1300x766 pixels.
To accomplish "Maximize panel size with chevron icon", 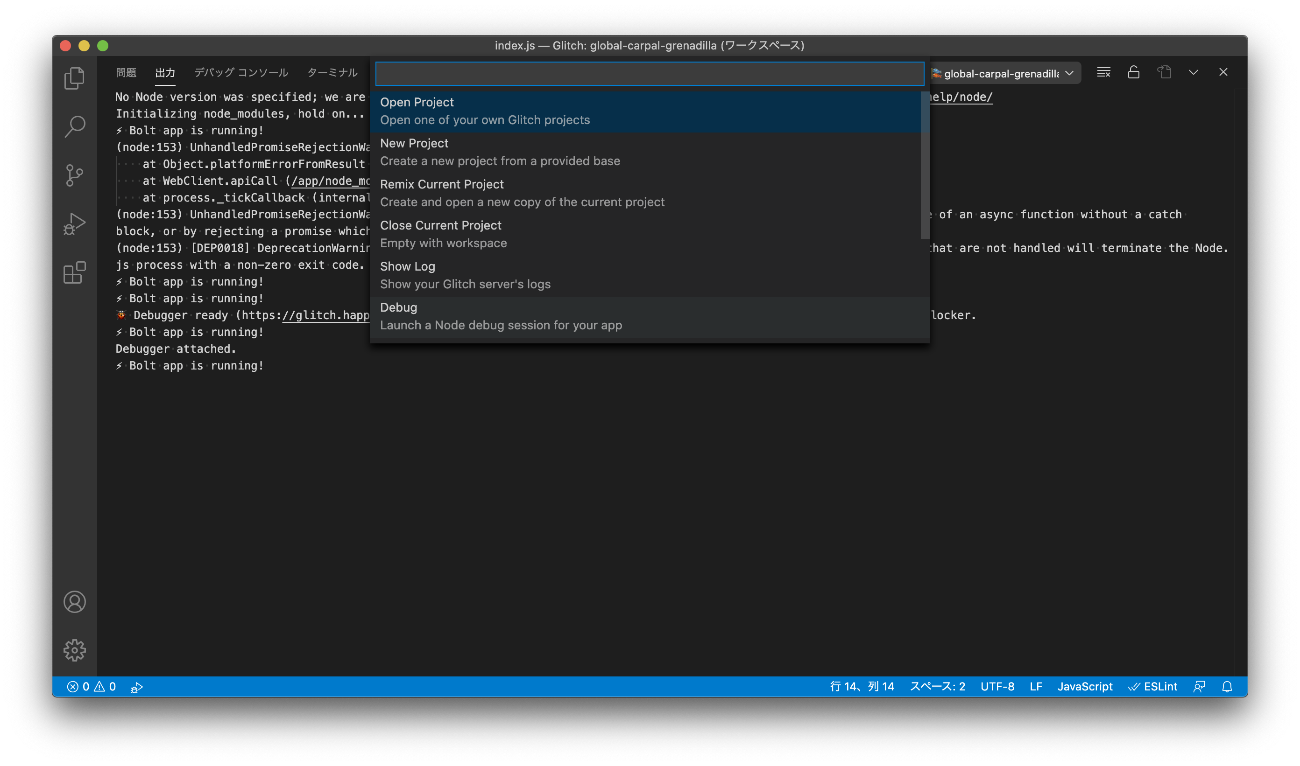I will [1193, 72].
